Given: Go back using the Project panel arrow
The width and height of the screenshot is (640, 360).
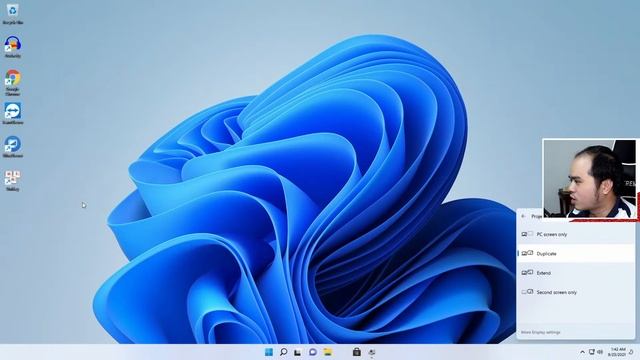Looking at the screenshot, I should 524,216.
